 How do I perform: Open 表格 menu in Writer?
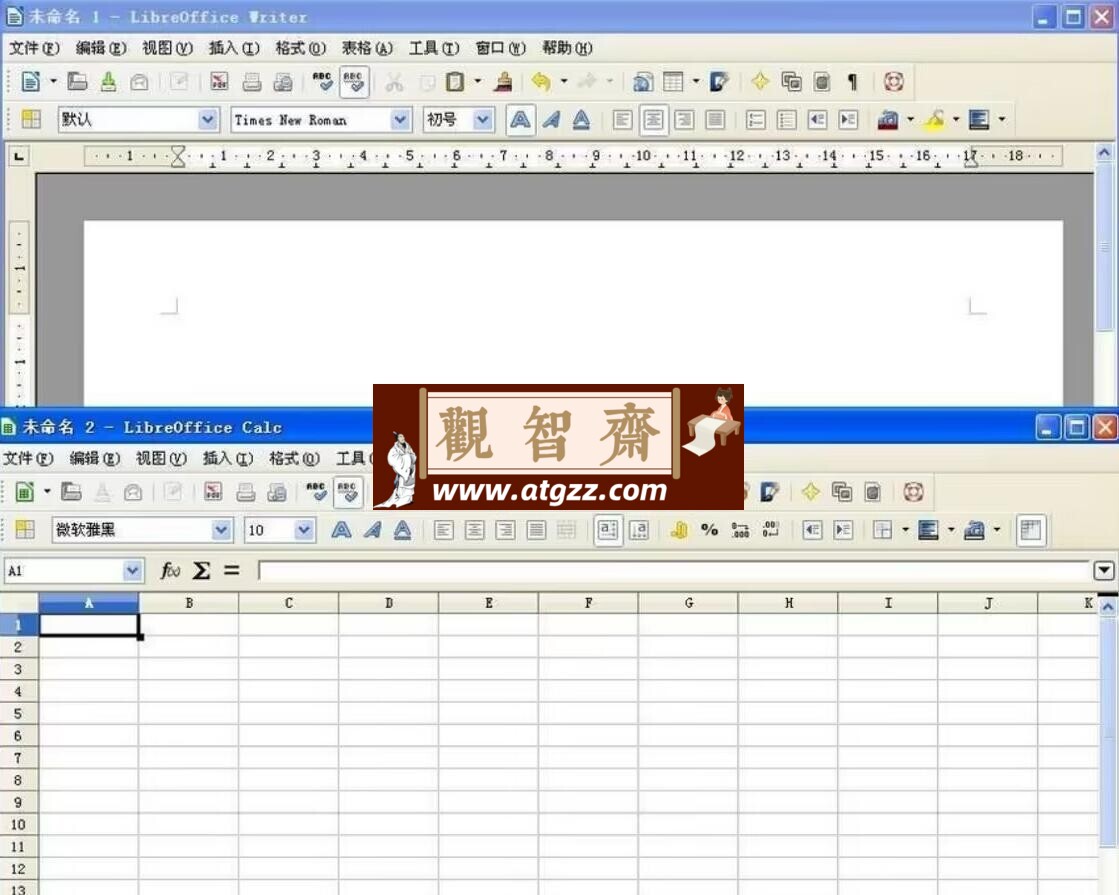click(367, 48)
